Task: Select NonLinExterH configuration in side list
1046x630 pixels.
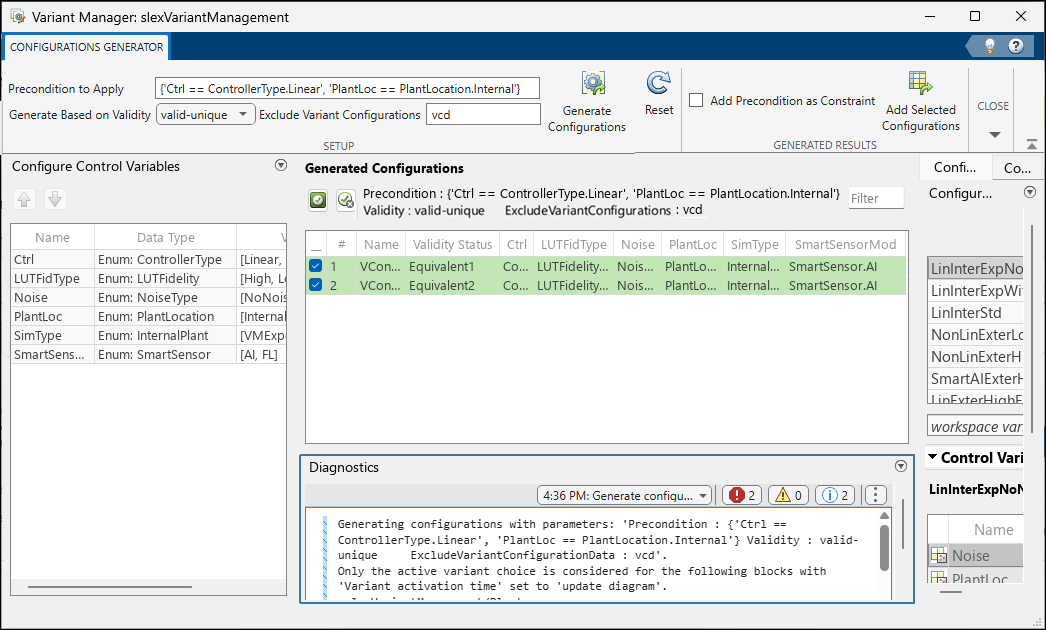Action: tap(975, 357)
